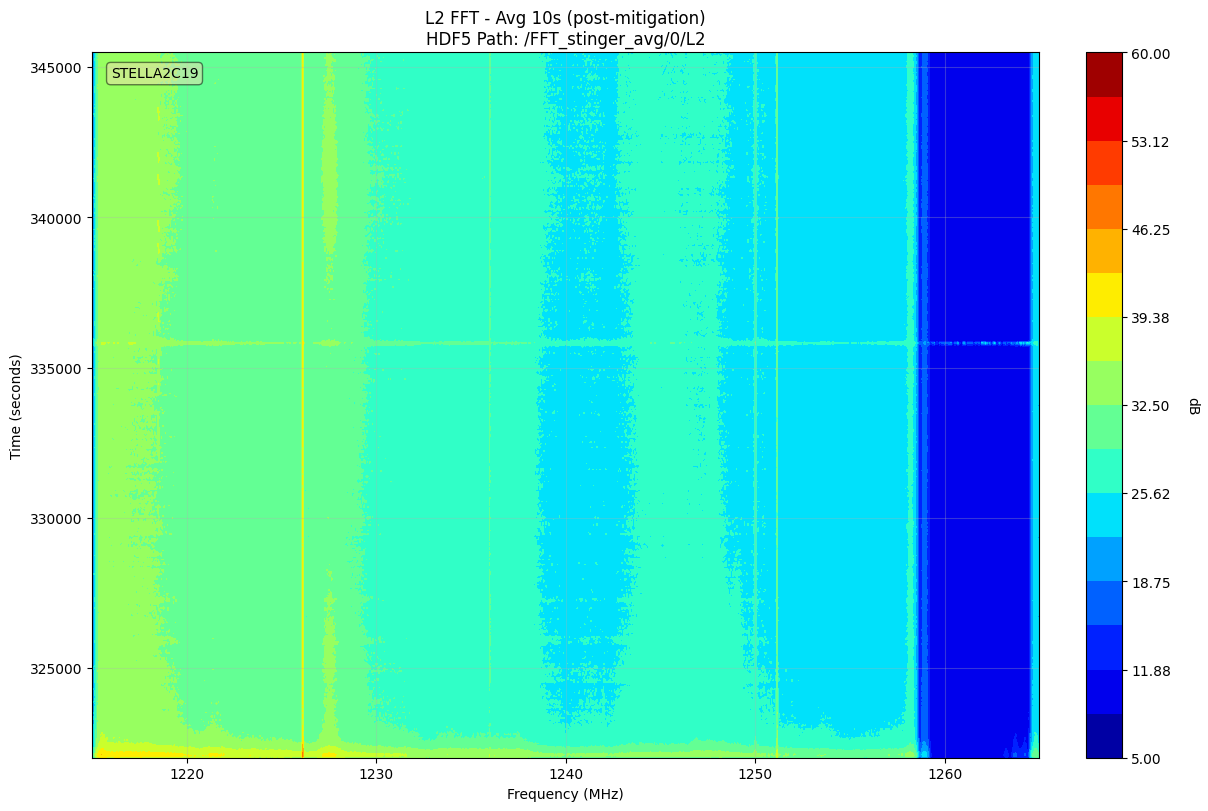
Task: Click the 'dB' colorbar label
Action: tap(1193, 406)
